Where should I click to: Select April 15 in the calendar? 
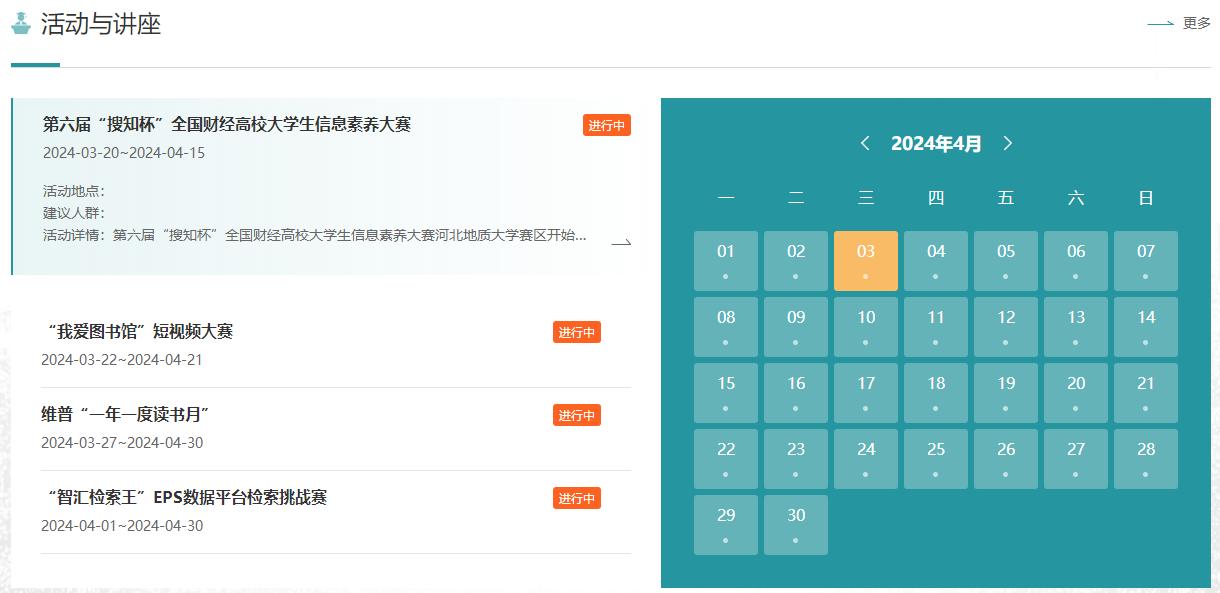pyautogui.click(x=726, y=392)
